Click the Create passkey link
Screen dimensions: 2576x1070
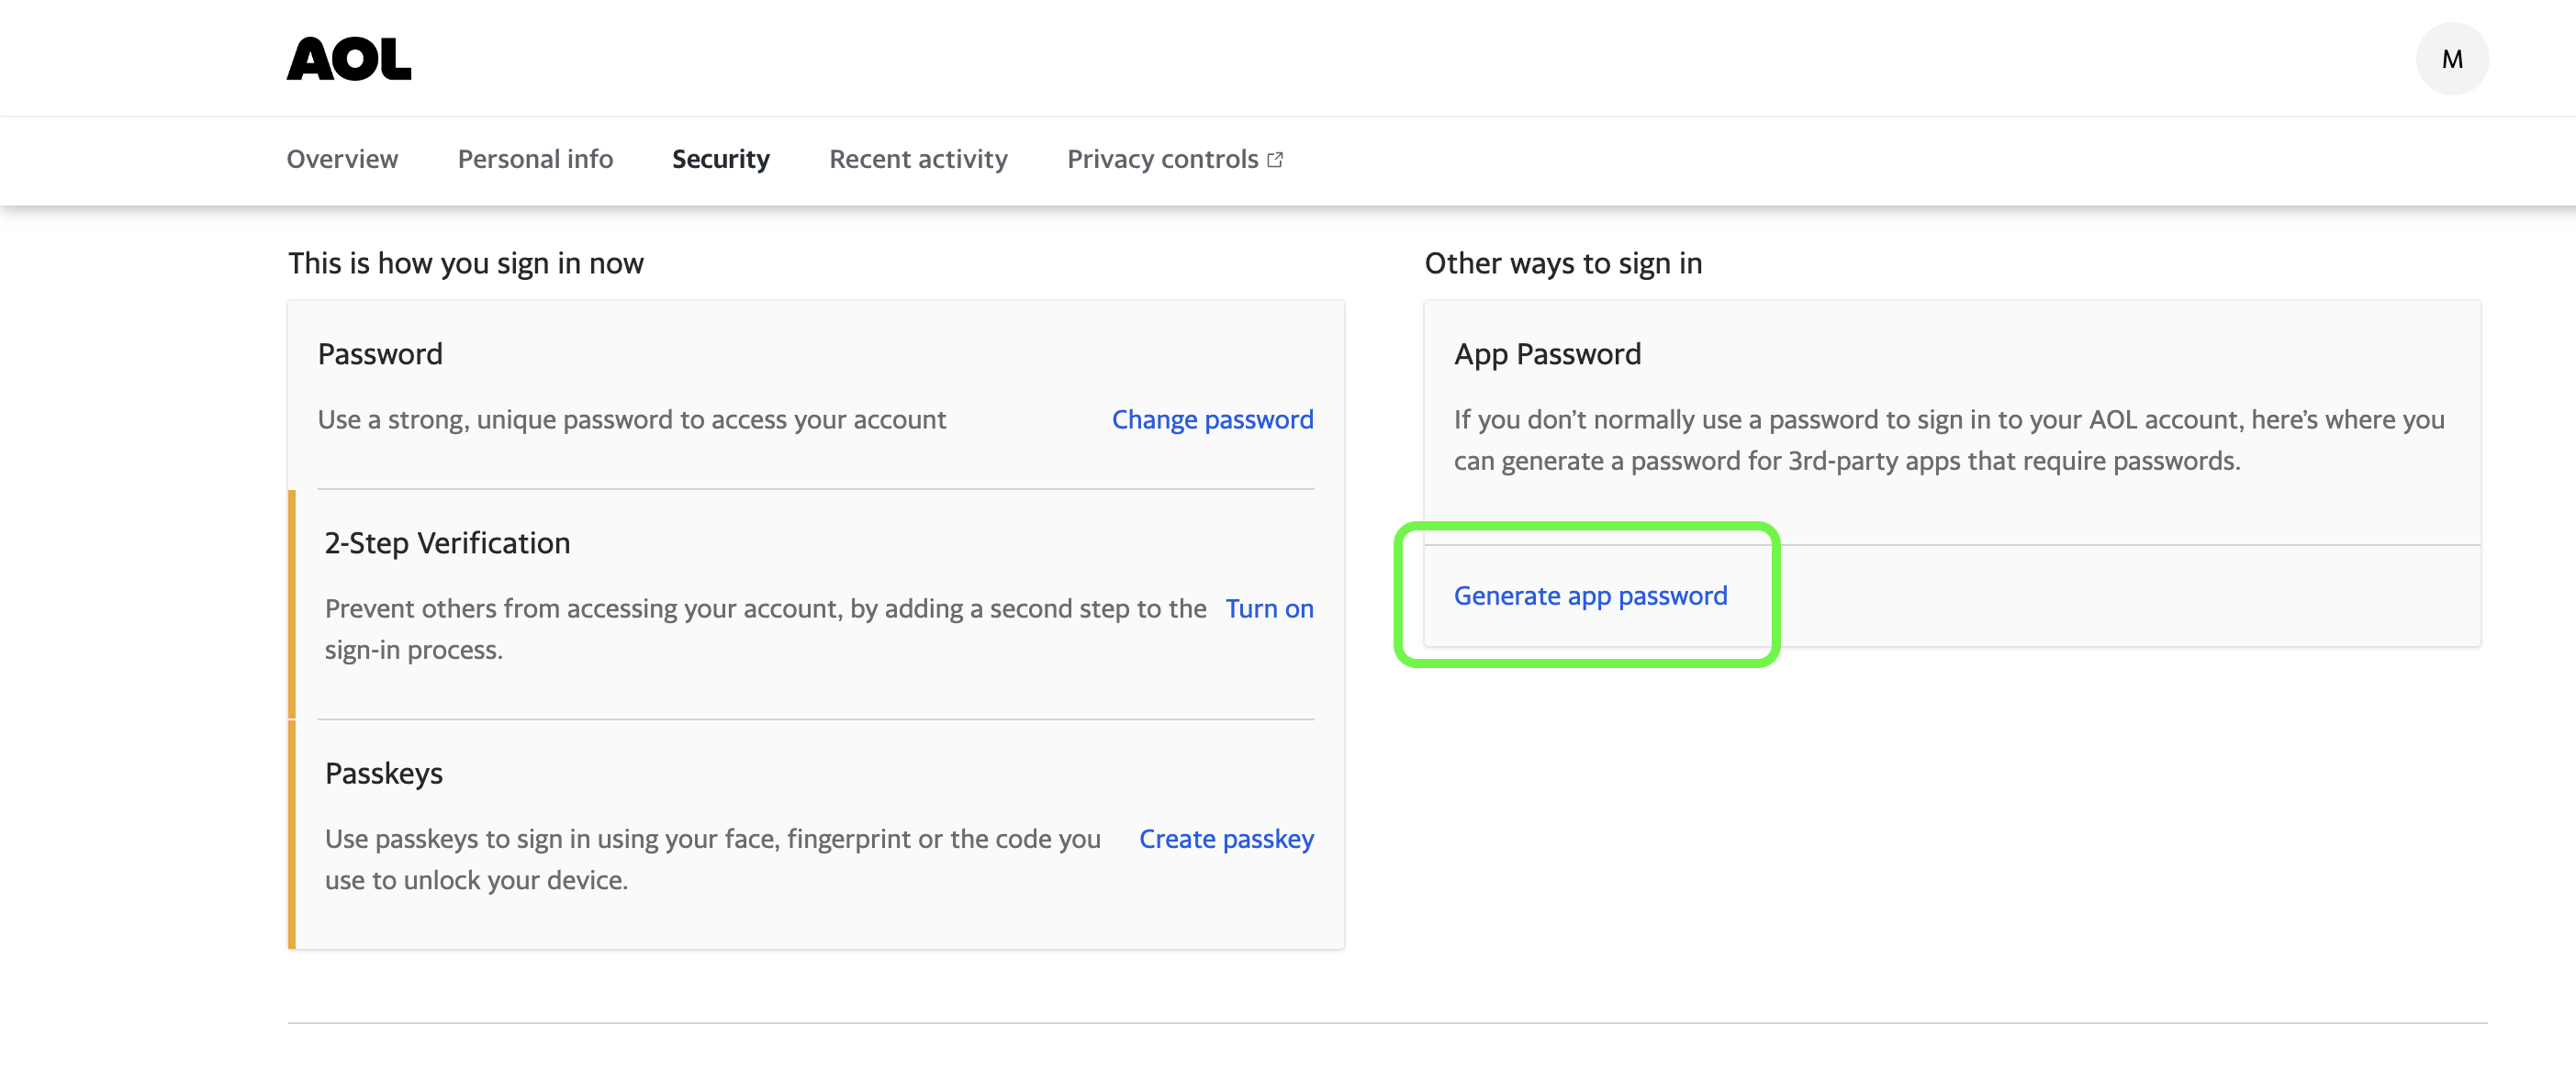[1226, 839]
